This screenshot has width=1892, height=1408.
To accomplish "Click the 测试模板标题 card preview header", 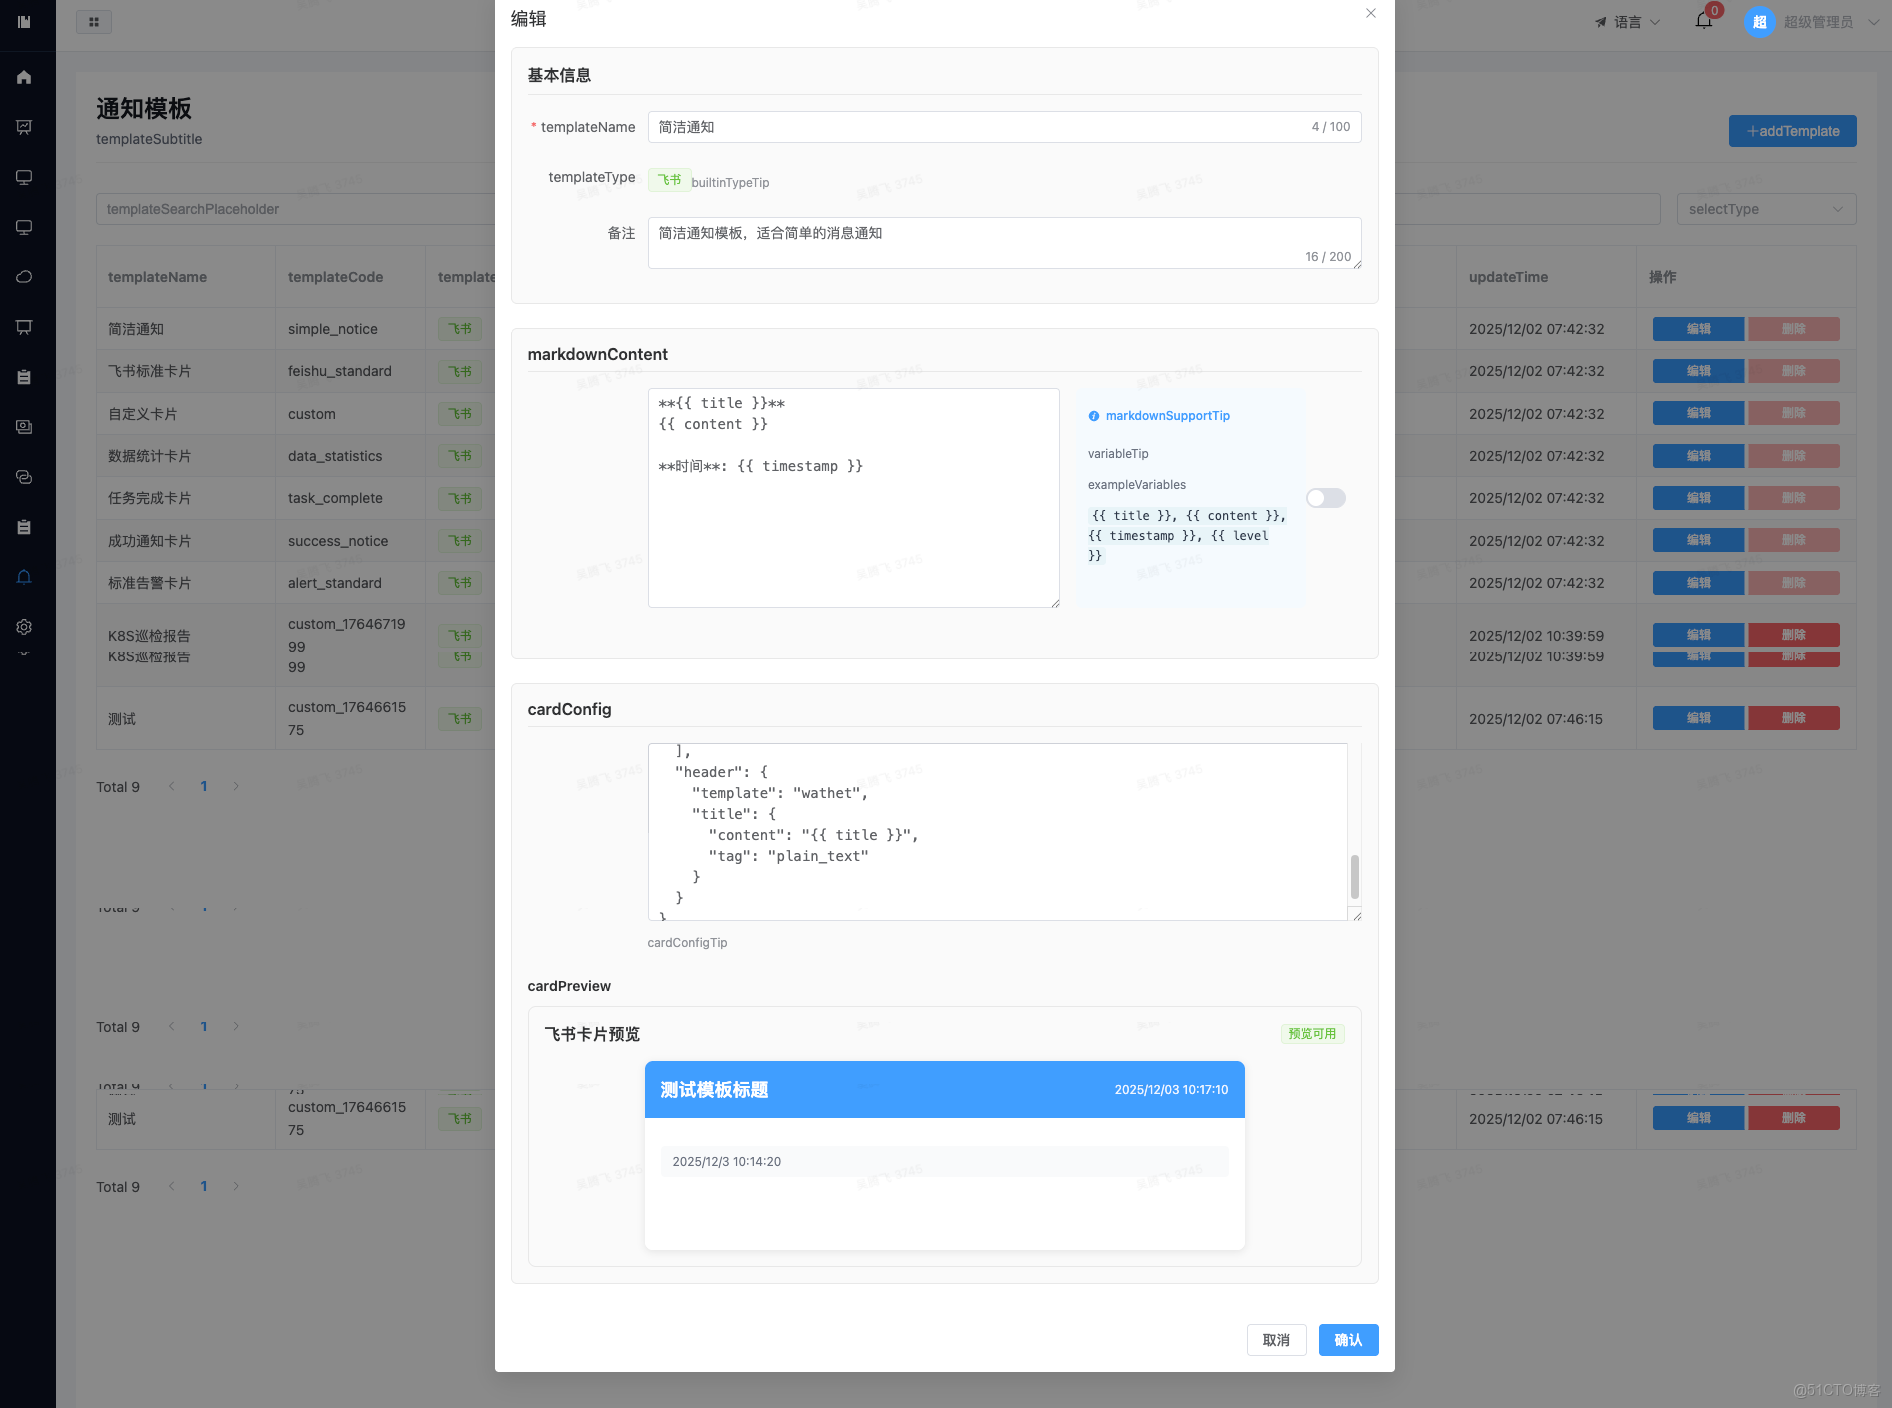I will coord(944,1089).
